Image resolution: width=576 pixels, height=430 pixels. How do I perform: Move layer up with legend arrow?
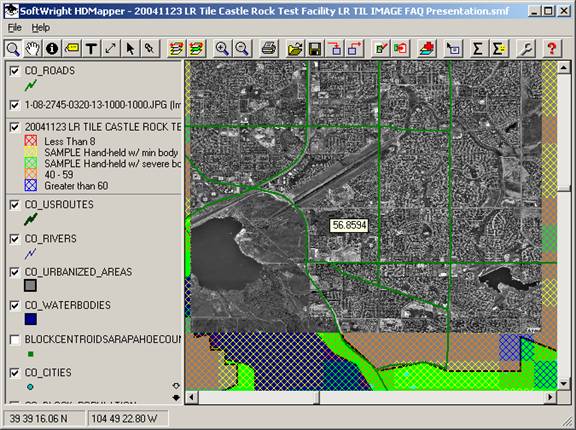176,386
